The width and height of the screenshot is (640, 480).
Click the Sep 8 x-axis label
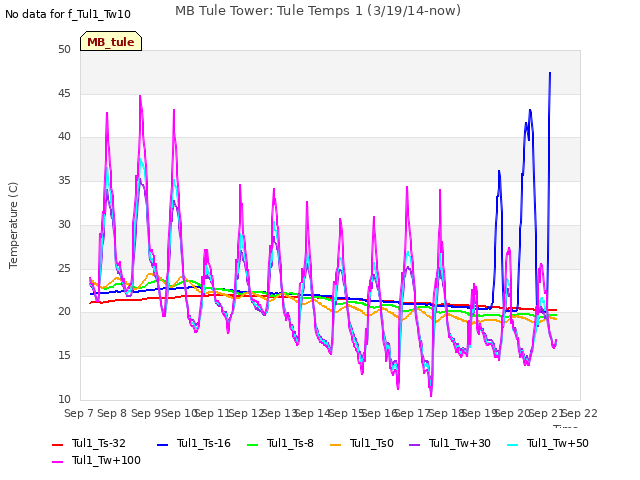pyautogui.click(x=112, y=413)
